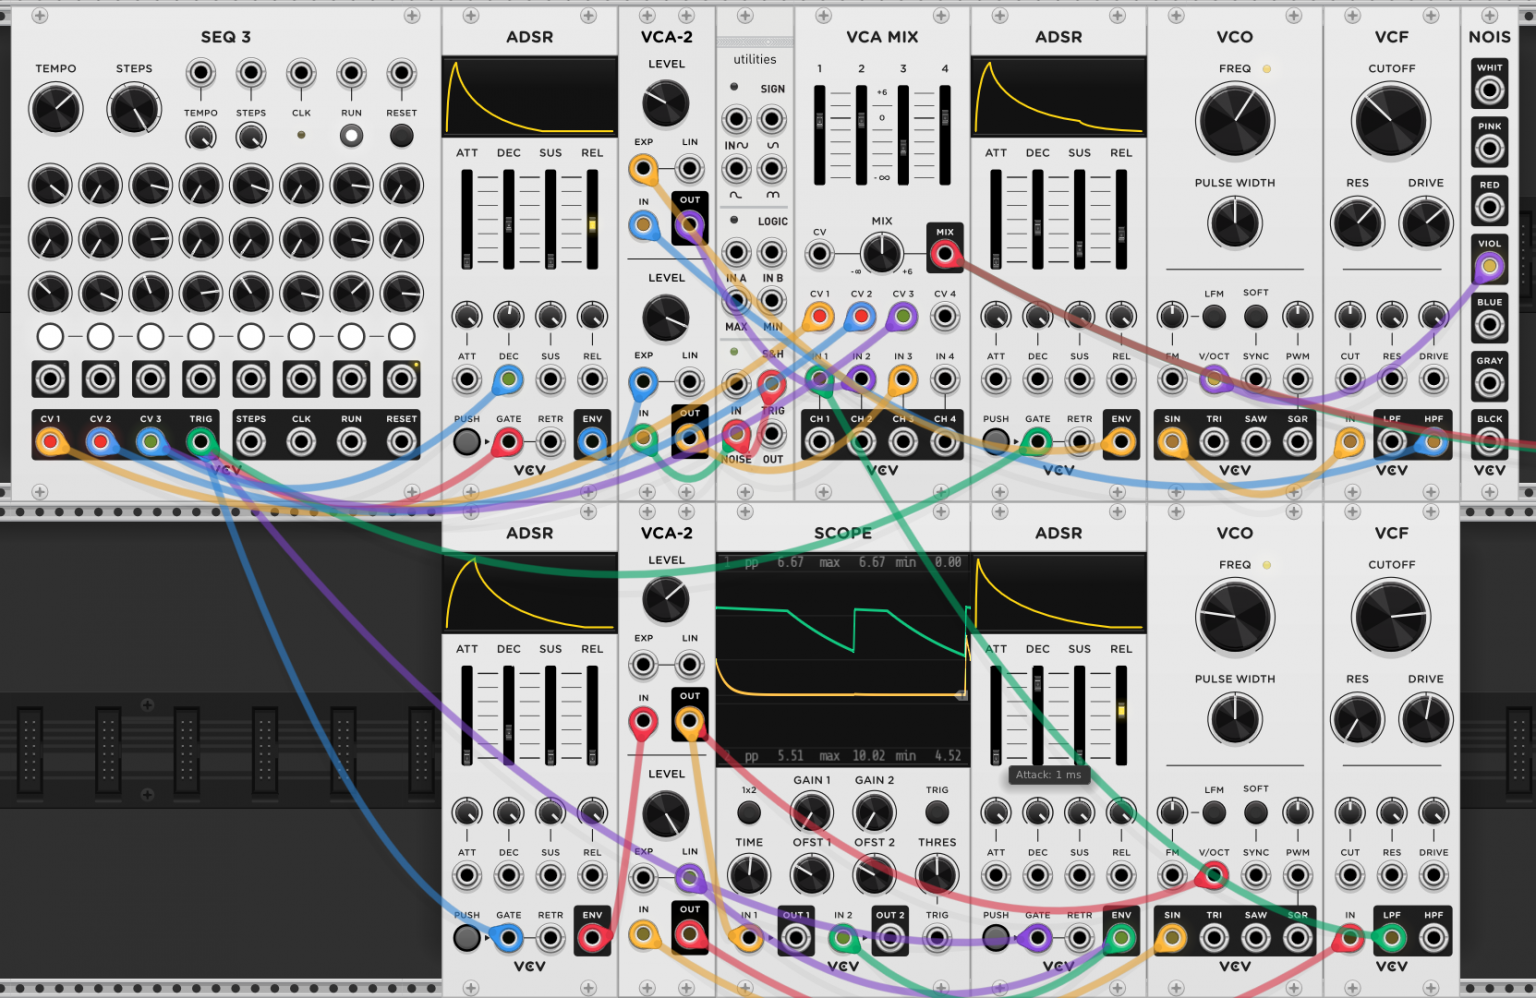Click the NOIS module WHIT output jack
Screen dimensions: 1536x998
coord(1489,90)
